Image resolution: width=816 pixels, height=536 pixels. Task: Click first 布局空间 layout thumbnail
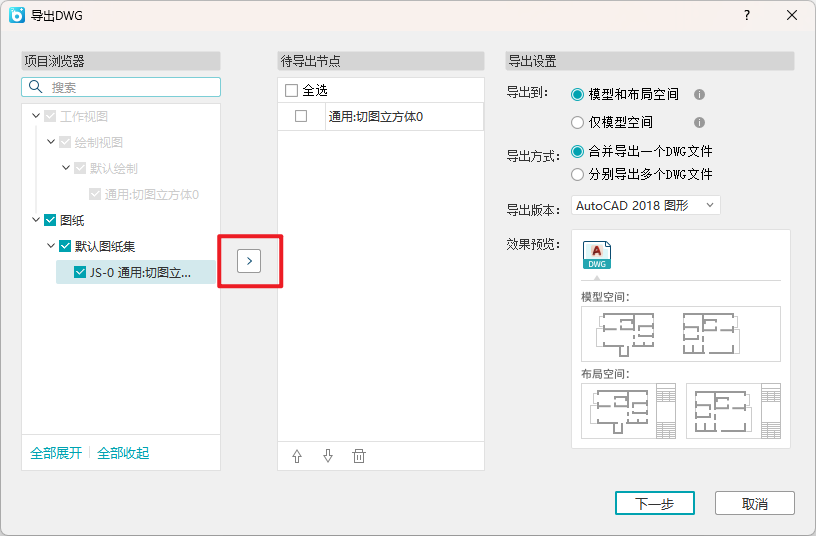click(629, 411)
